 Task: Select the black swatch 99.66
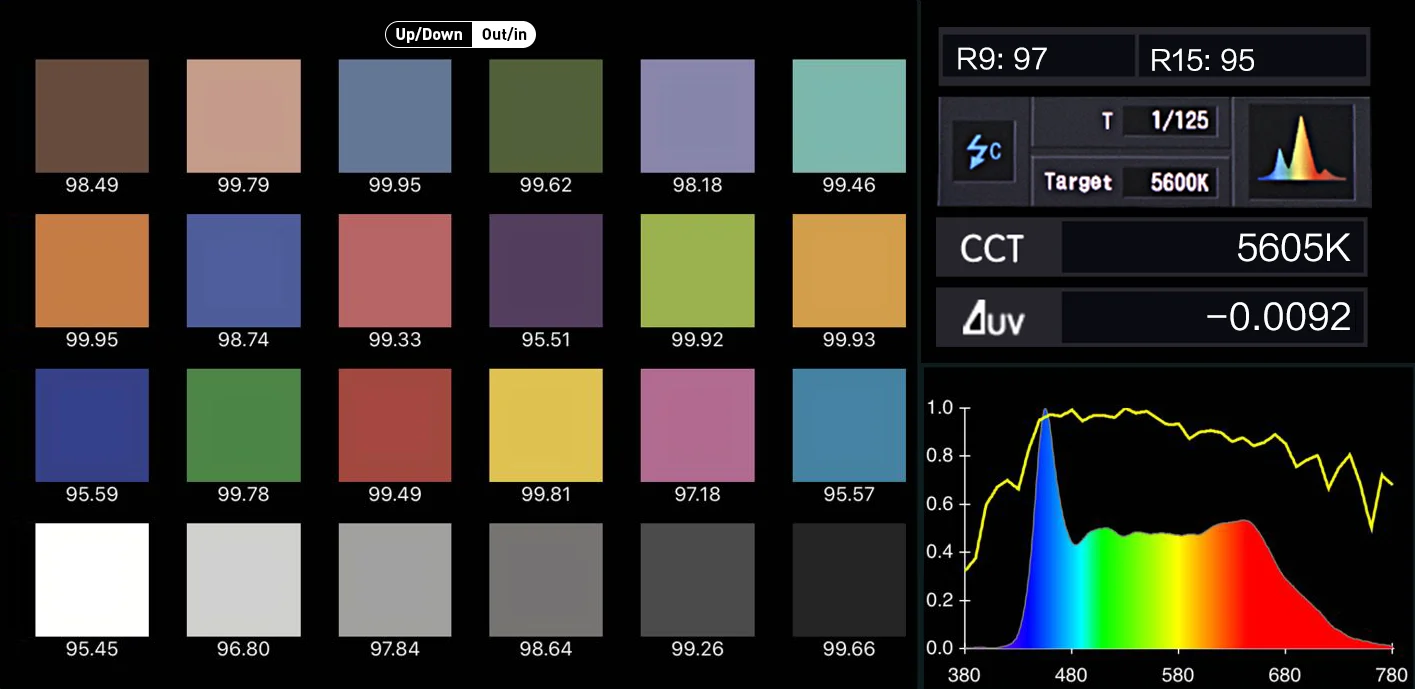point(849,580)
